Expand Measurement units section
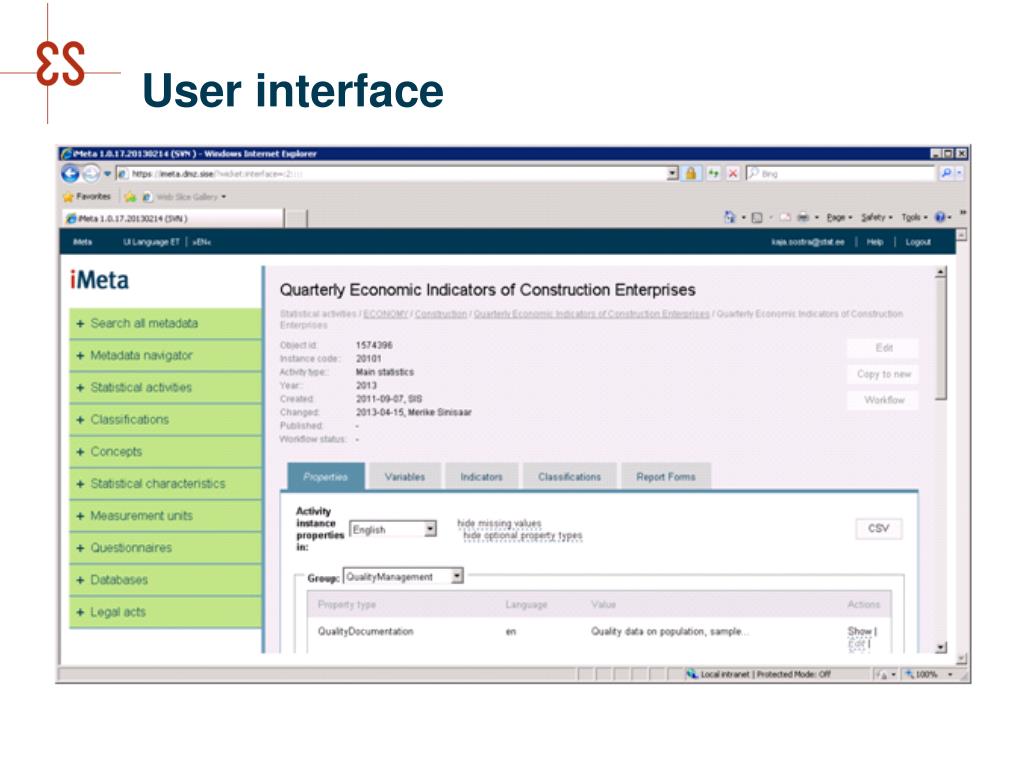1024x768 pixels. coord(165,515)
